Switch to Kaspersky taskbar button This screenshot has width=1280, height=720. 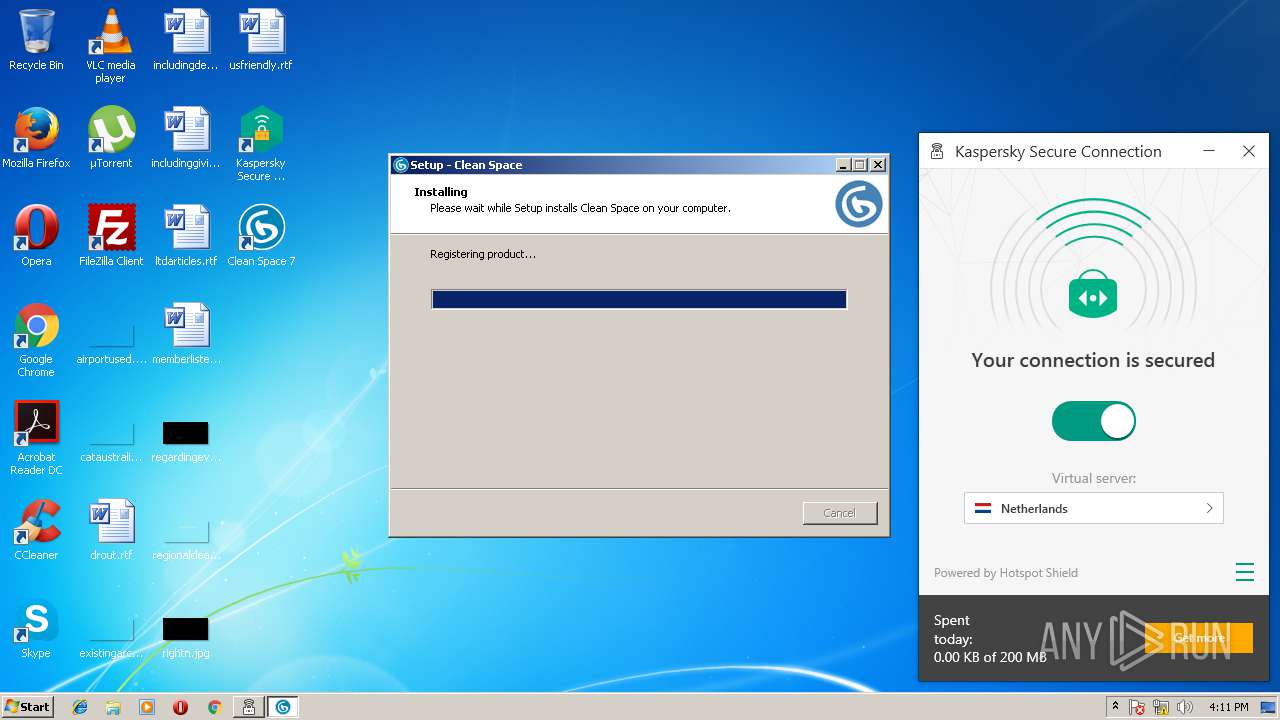pyautogui.click(x=249, y=707)
